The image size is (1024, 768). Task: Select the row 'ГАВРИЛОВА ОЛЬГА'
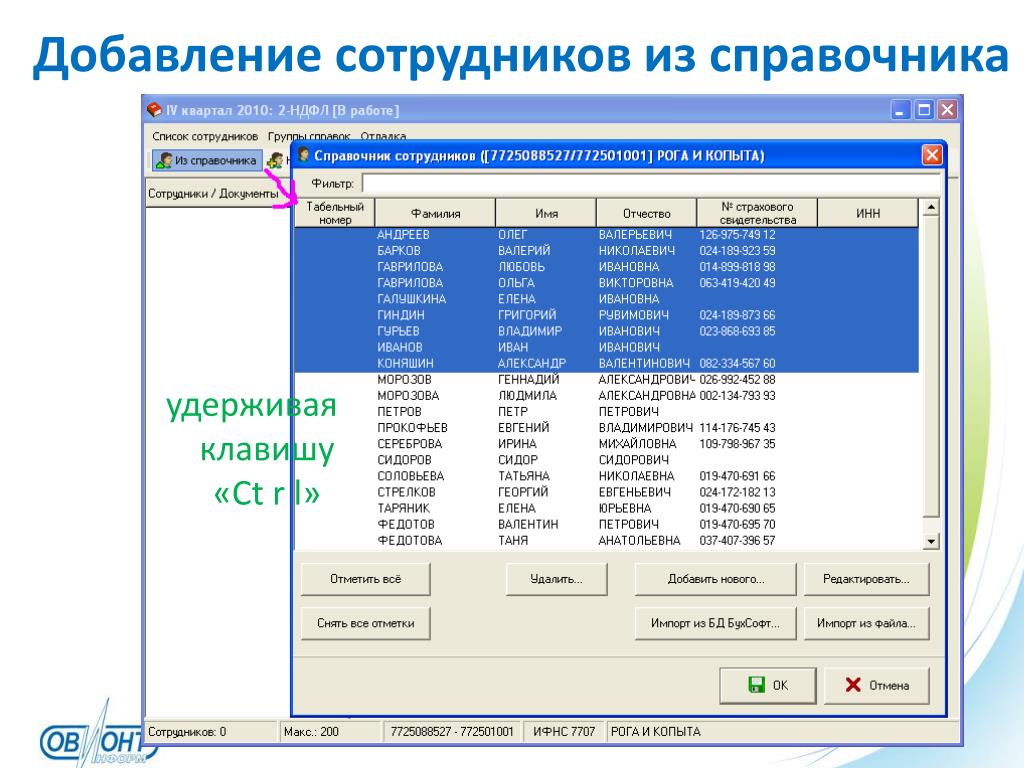(607, 283)
